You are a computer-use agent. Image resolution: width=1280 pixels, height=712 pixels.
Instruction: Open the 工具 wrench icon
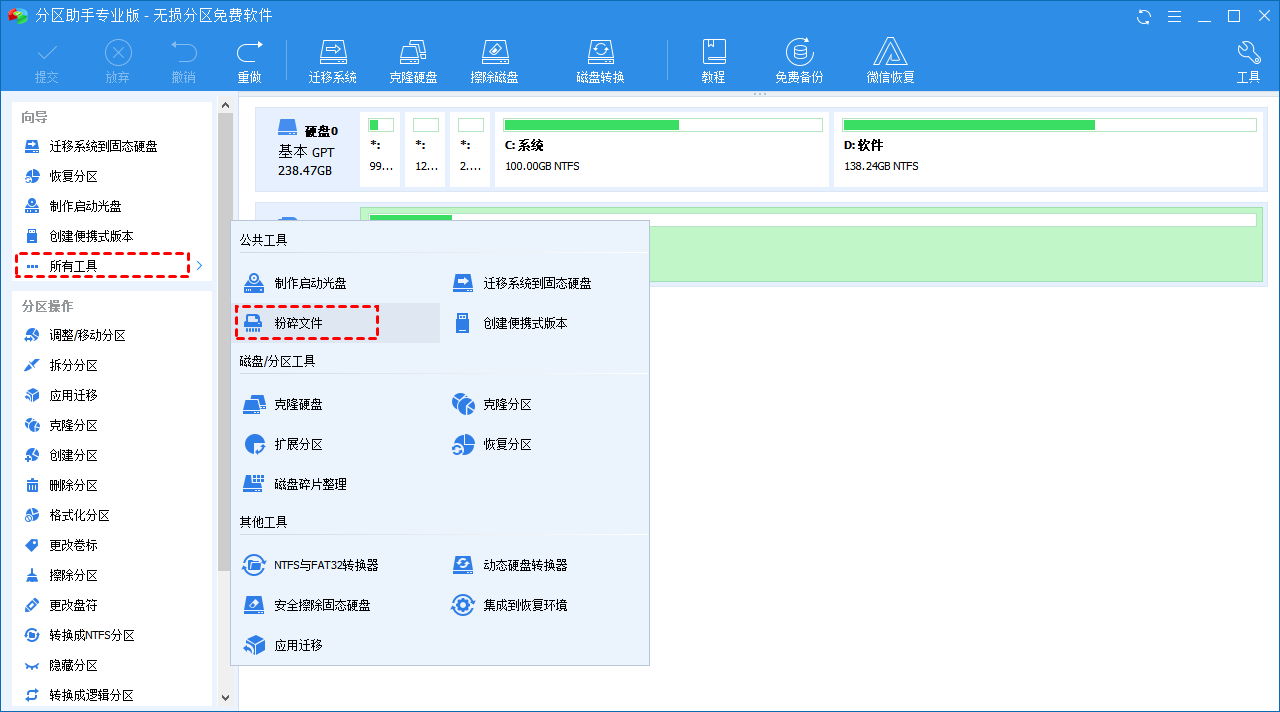(1248, 62)
